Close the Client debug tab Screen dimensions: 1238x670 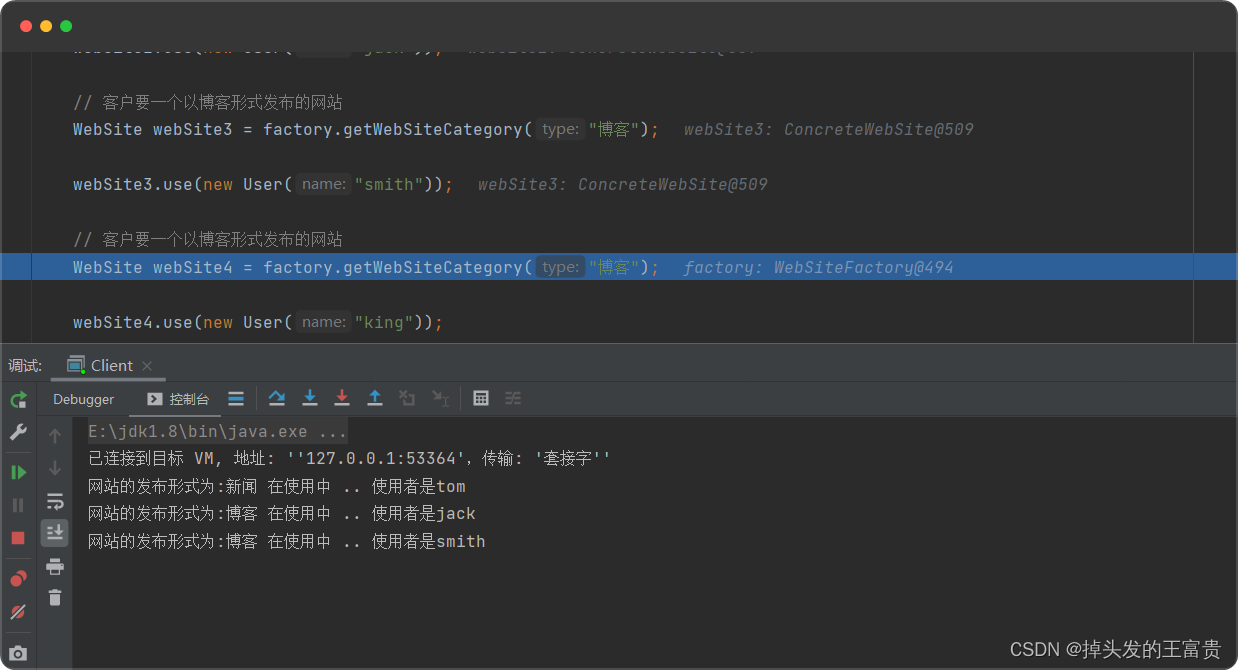coord(147,366)
